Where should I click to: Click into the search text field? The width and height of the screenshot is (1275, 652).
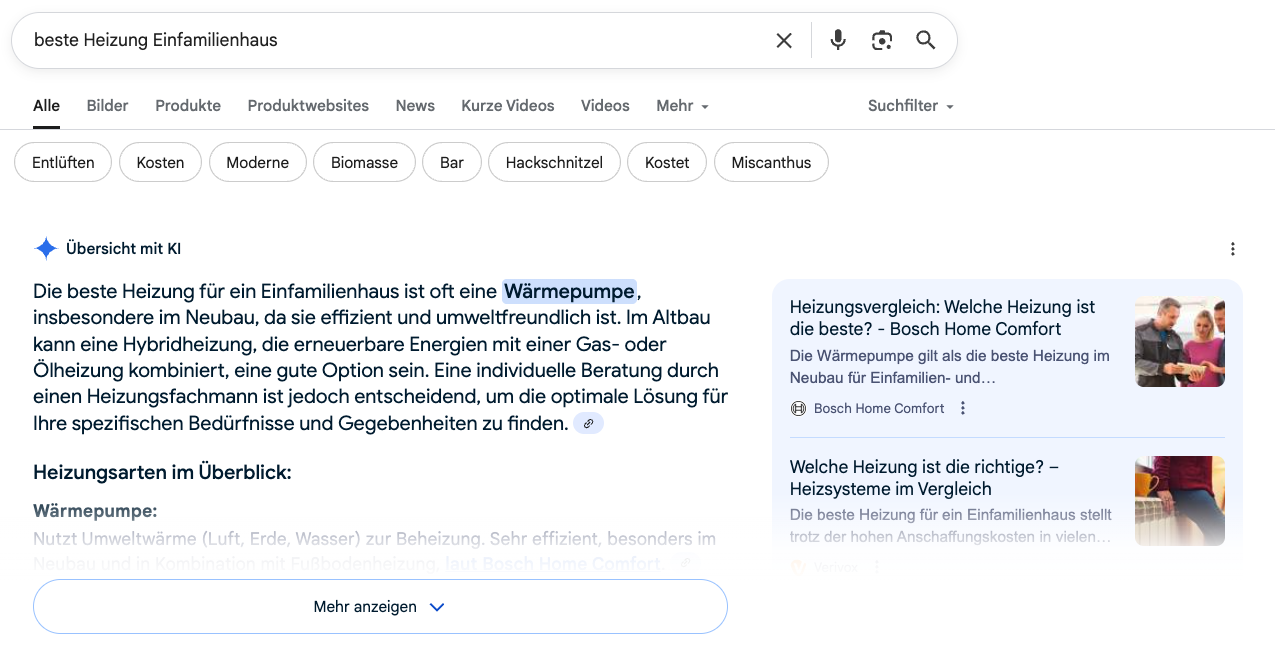(390, 40)
